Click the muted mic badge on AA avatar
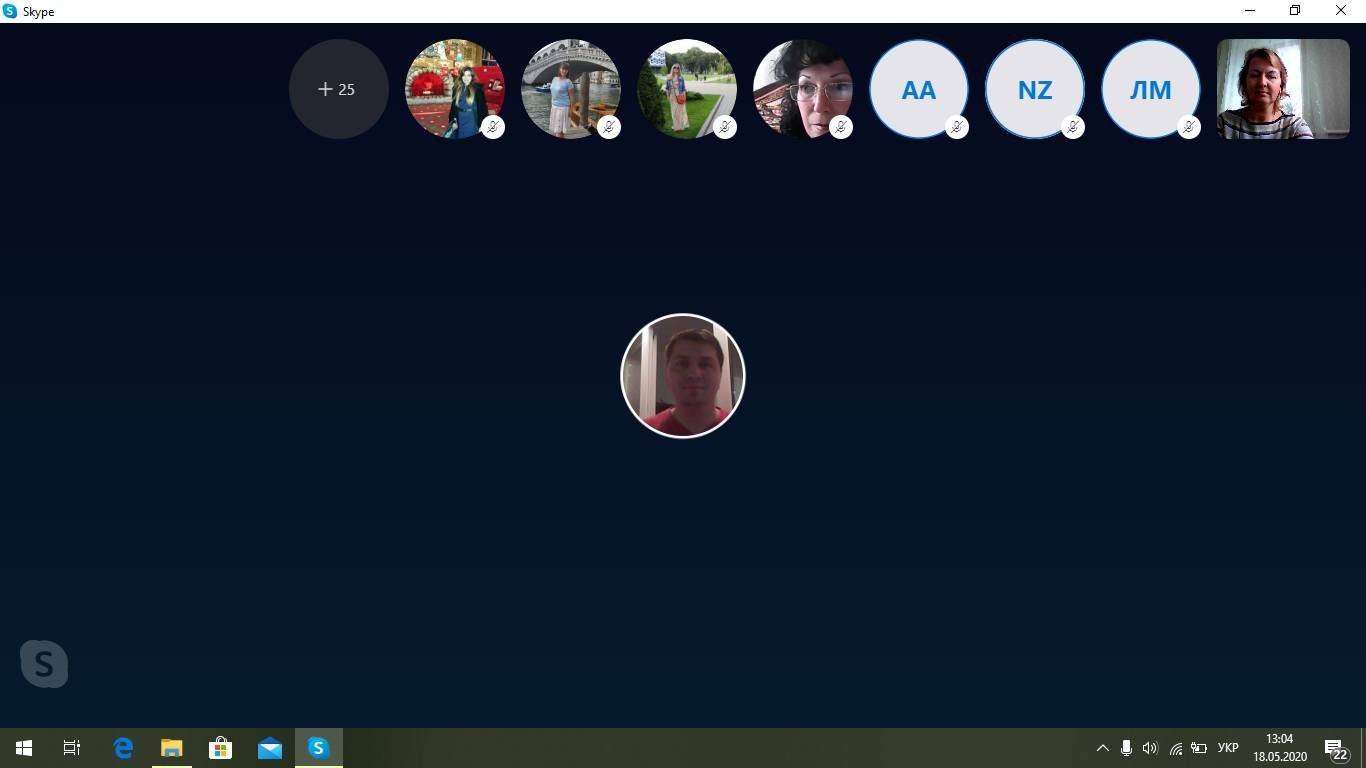Screen dimensions: 1366x768 pyautogui.click(x=957, y=127)
